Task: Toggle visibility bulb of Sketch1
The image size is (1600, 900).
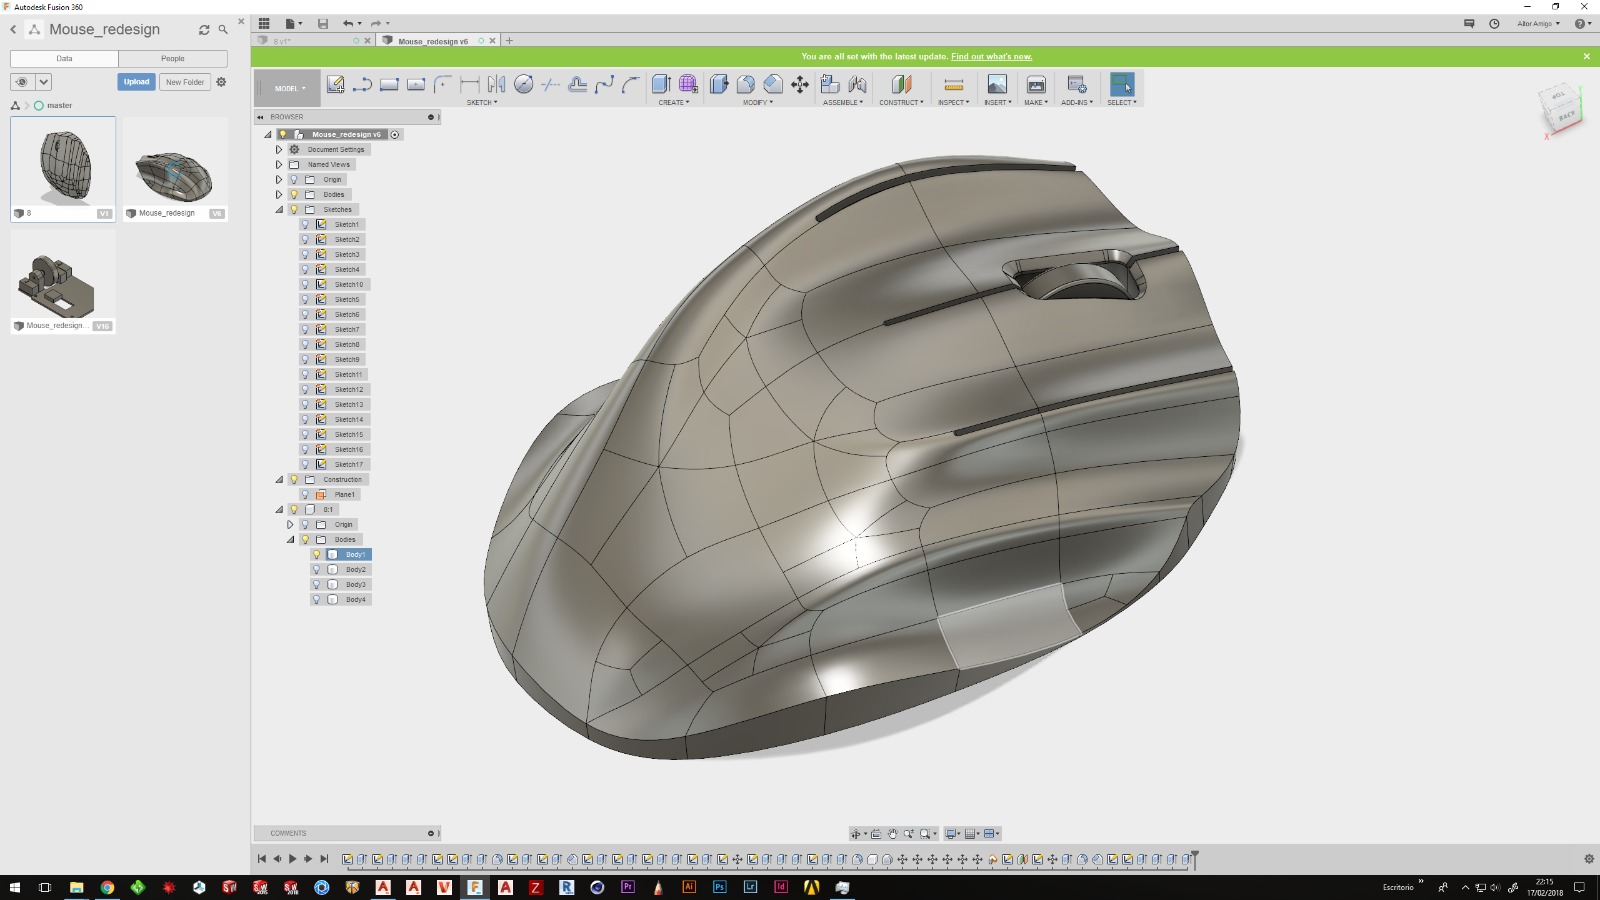Action: point(305,225)
